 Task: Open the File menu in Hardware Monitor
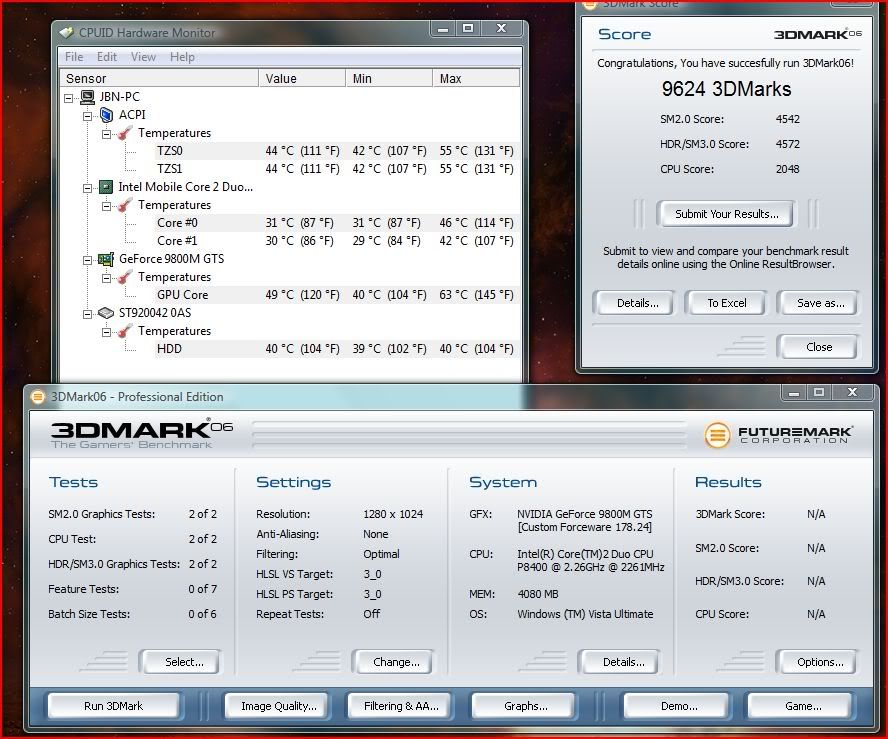74,57
